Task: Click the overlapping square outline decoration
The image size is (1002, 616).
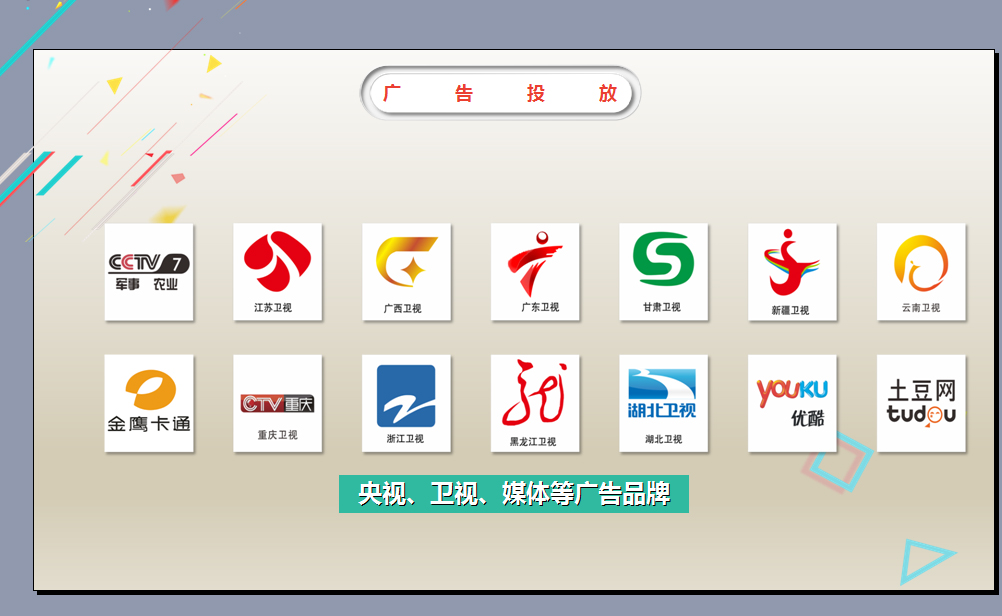Action: pos(840,461)
